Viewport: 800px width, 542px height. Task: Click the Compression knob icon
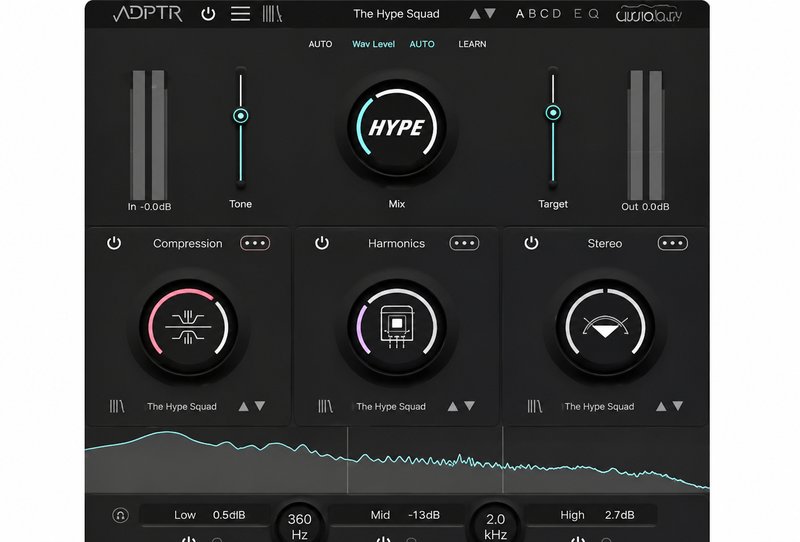click(x=188, y=327)
